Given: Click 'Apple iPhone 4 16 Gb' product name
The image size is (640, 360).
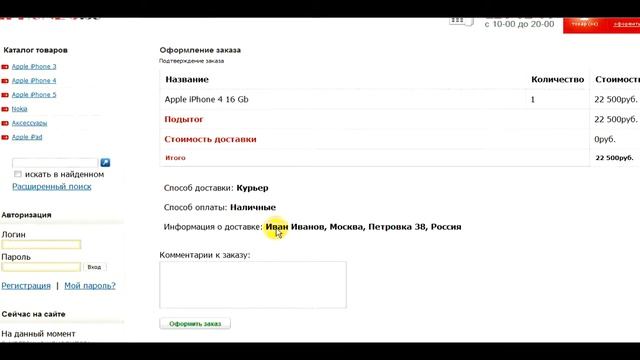Looking at the screenshot, I should [207, 99].
